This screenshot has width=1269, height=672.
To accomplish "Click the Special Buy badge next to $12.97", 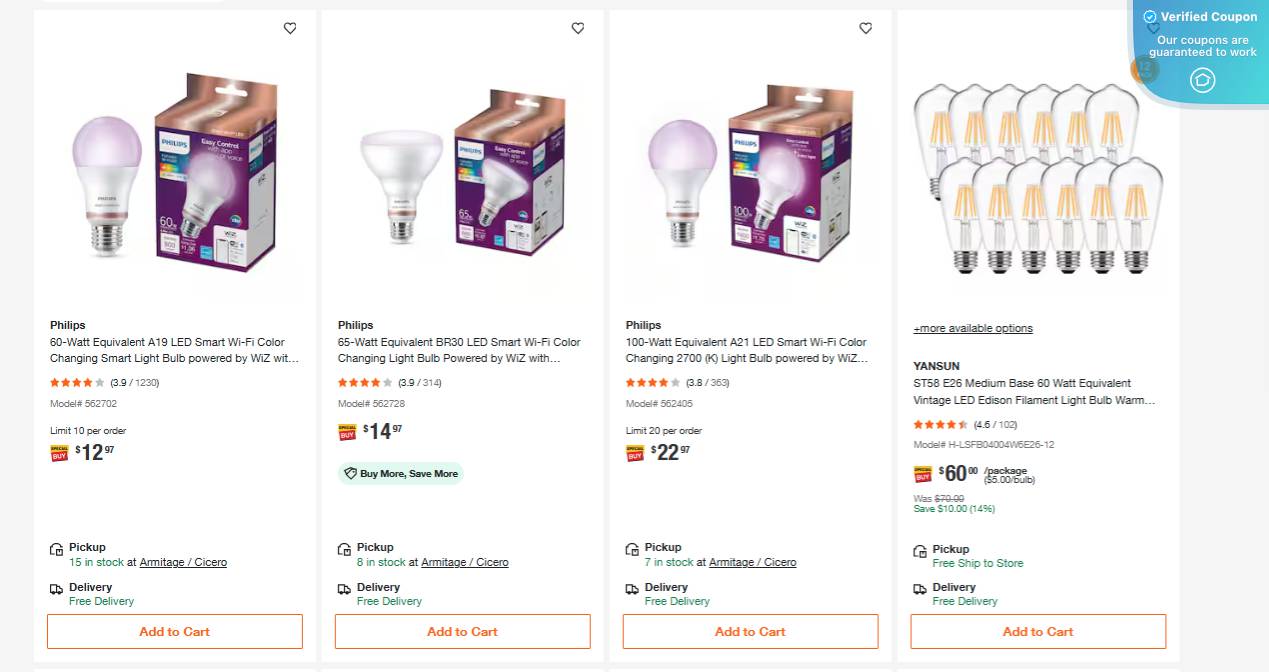I will (59, 452).
